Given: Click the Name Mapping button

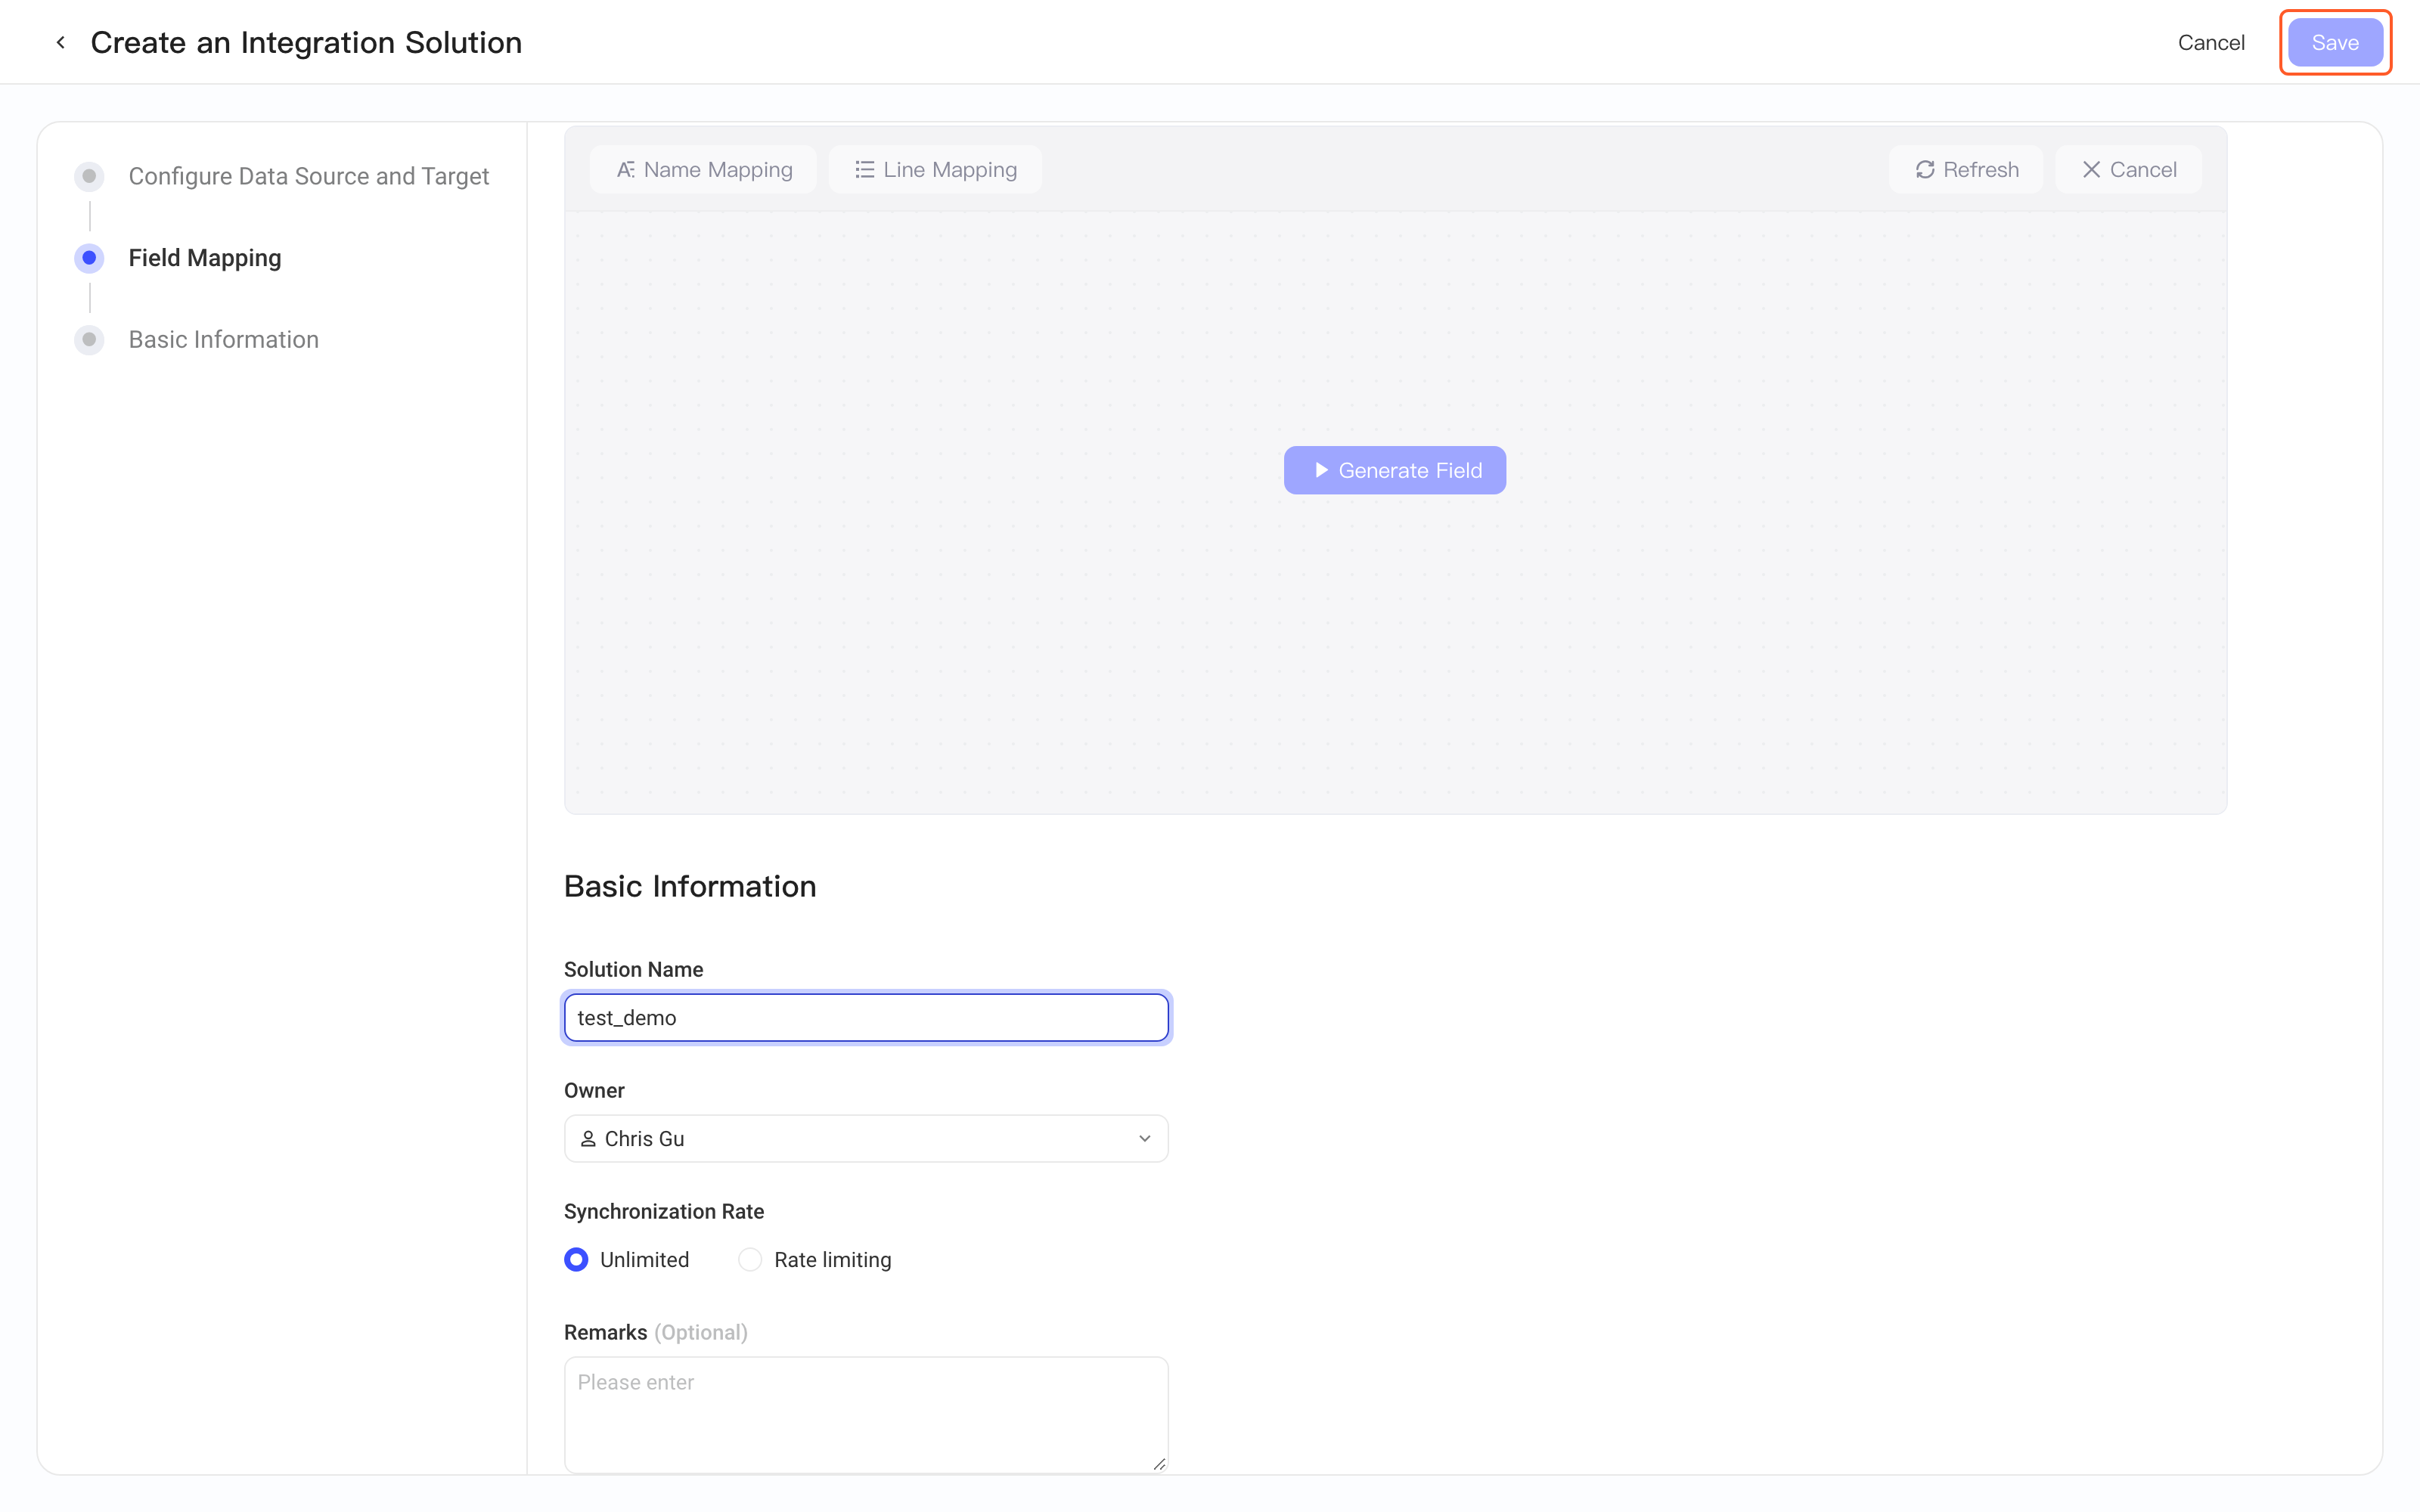Looking at the screenshot, I should [703, 170].
